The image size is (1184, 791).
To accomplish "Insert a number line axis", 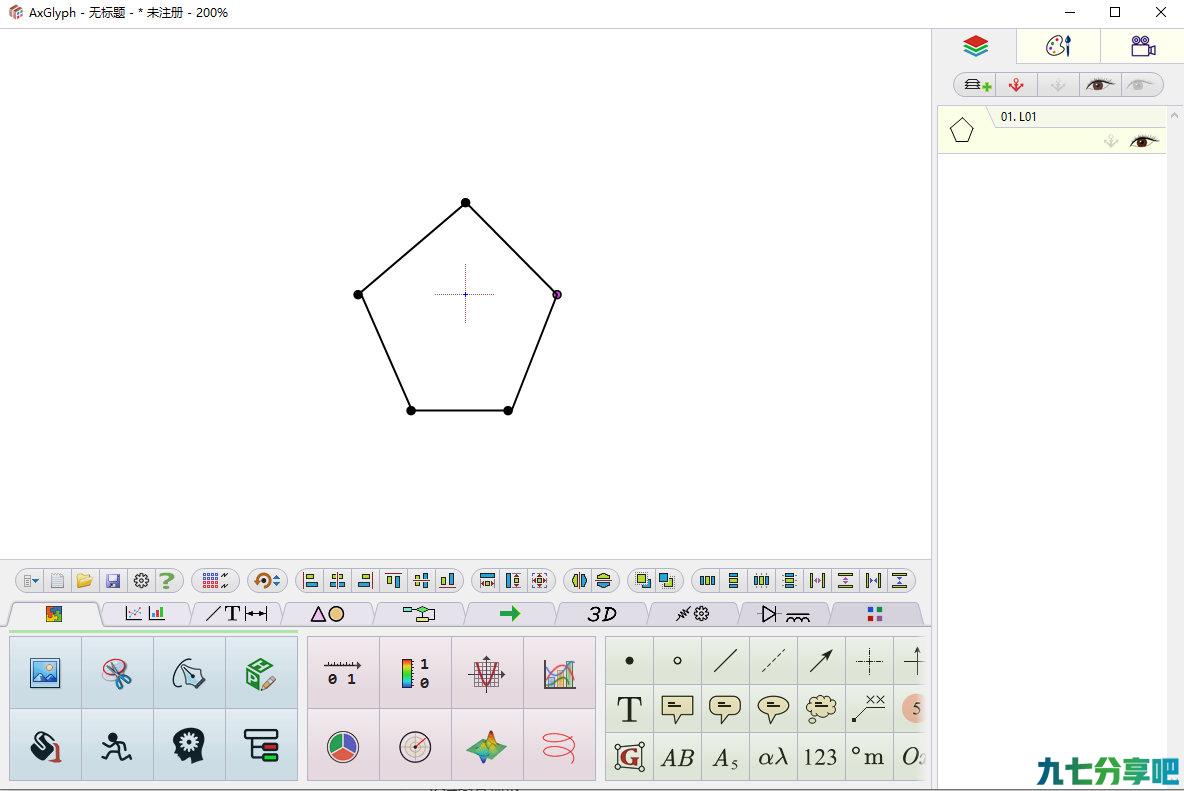I will pos(343,672).
